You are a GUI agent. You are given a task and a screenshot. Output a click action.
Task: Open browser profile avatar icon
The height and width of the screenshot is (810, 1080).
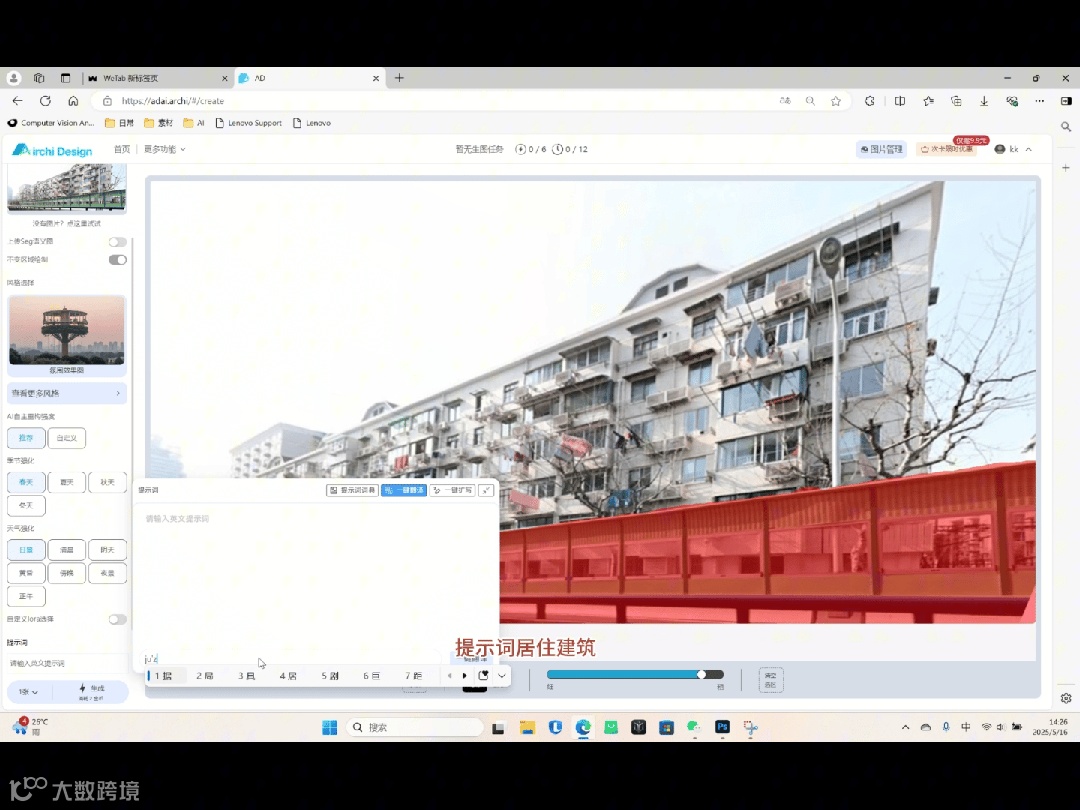tap(14, 78)
